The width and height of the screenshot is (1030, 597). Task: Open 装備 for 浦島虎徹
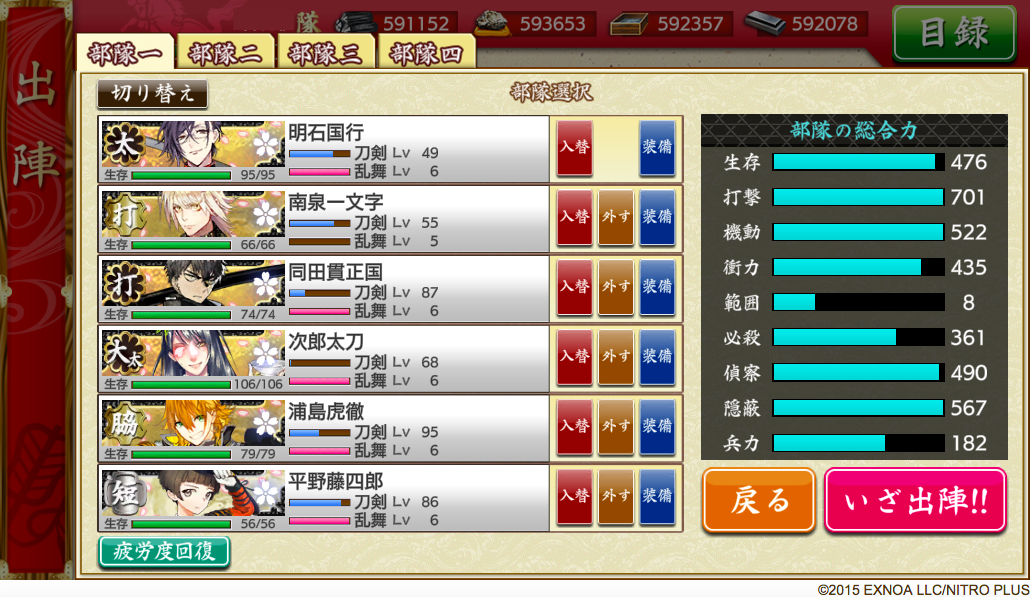tap(657, 426)
